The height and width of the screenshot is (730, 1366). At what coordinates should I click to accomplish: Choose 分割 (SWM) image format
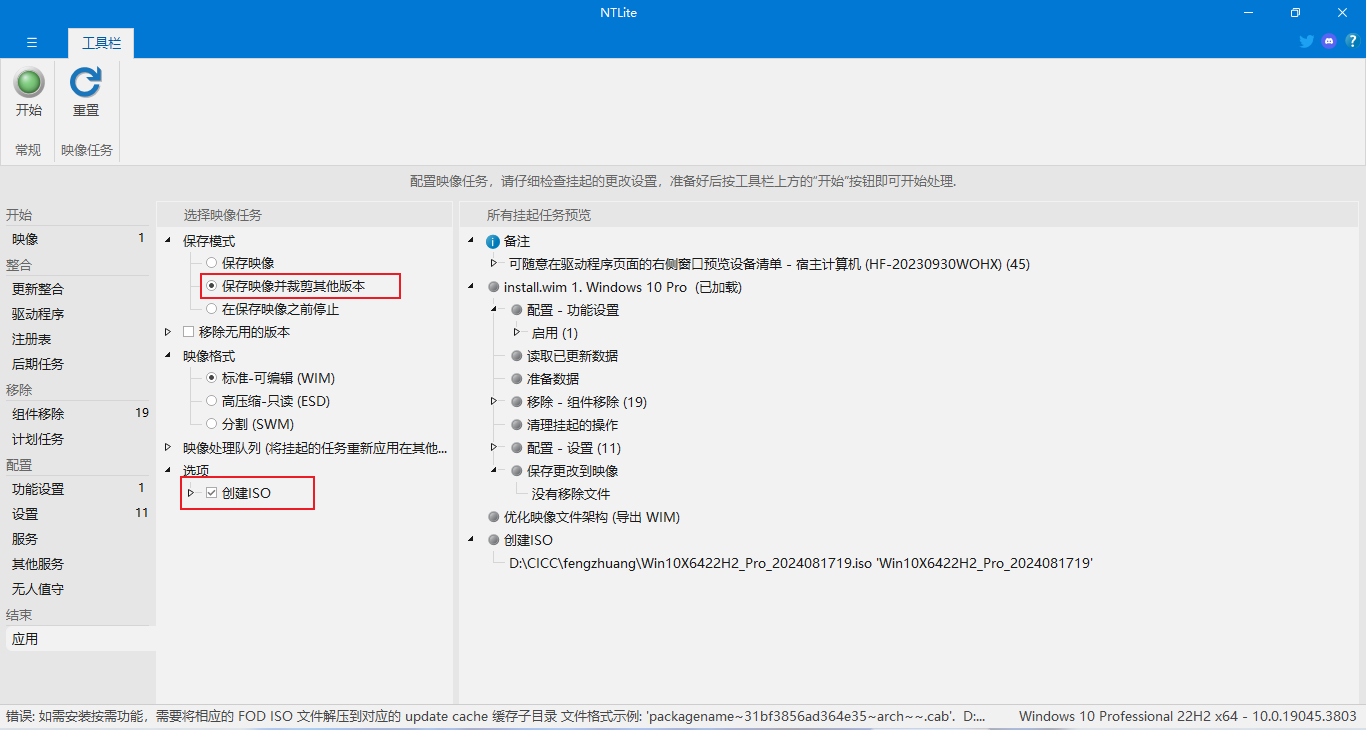pos(211,424)
